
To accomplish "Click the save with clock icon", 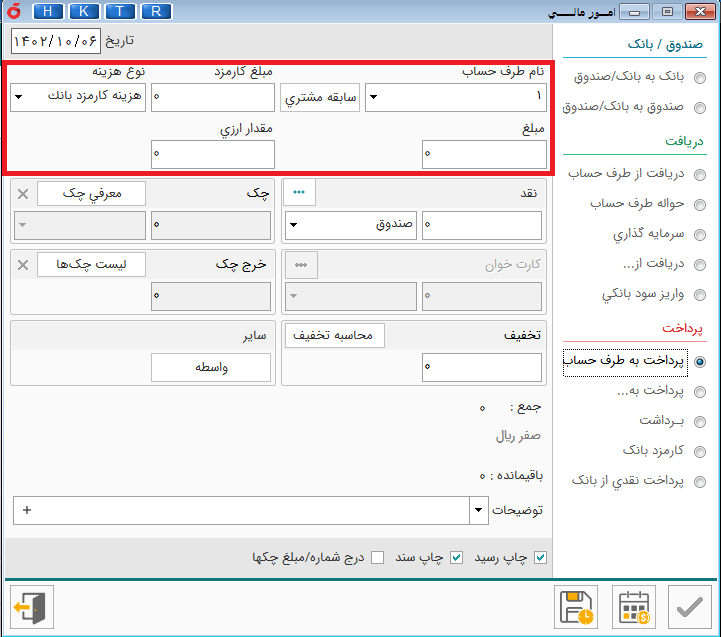I will (575, 607).
